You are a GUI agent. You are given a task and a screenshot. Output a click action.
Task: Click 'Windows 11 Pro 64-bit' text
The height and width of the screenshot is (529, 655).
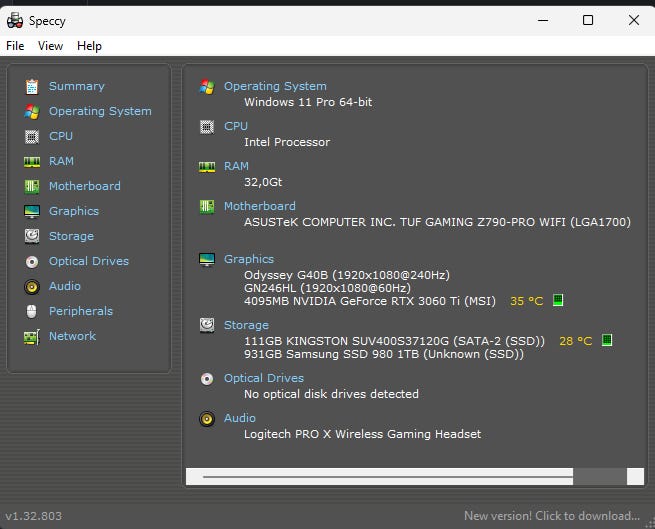pyautogui.click(x=308, y=102)
